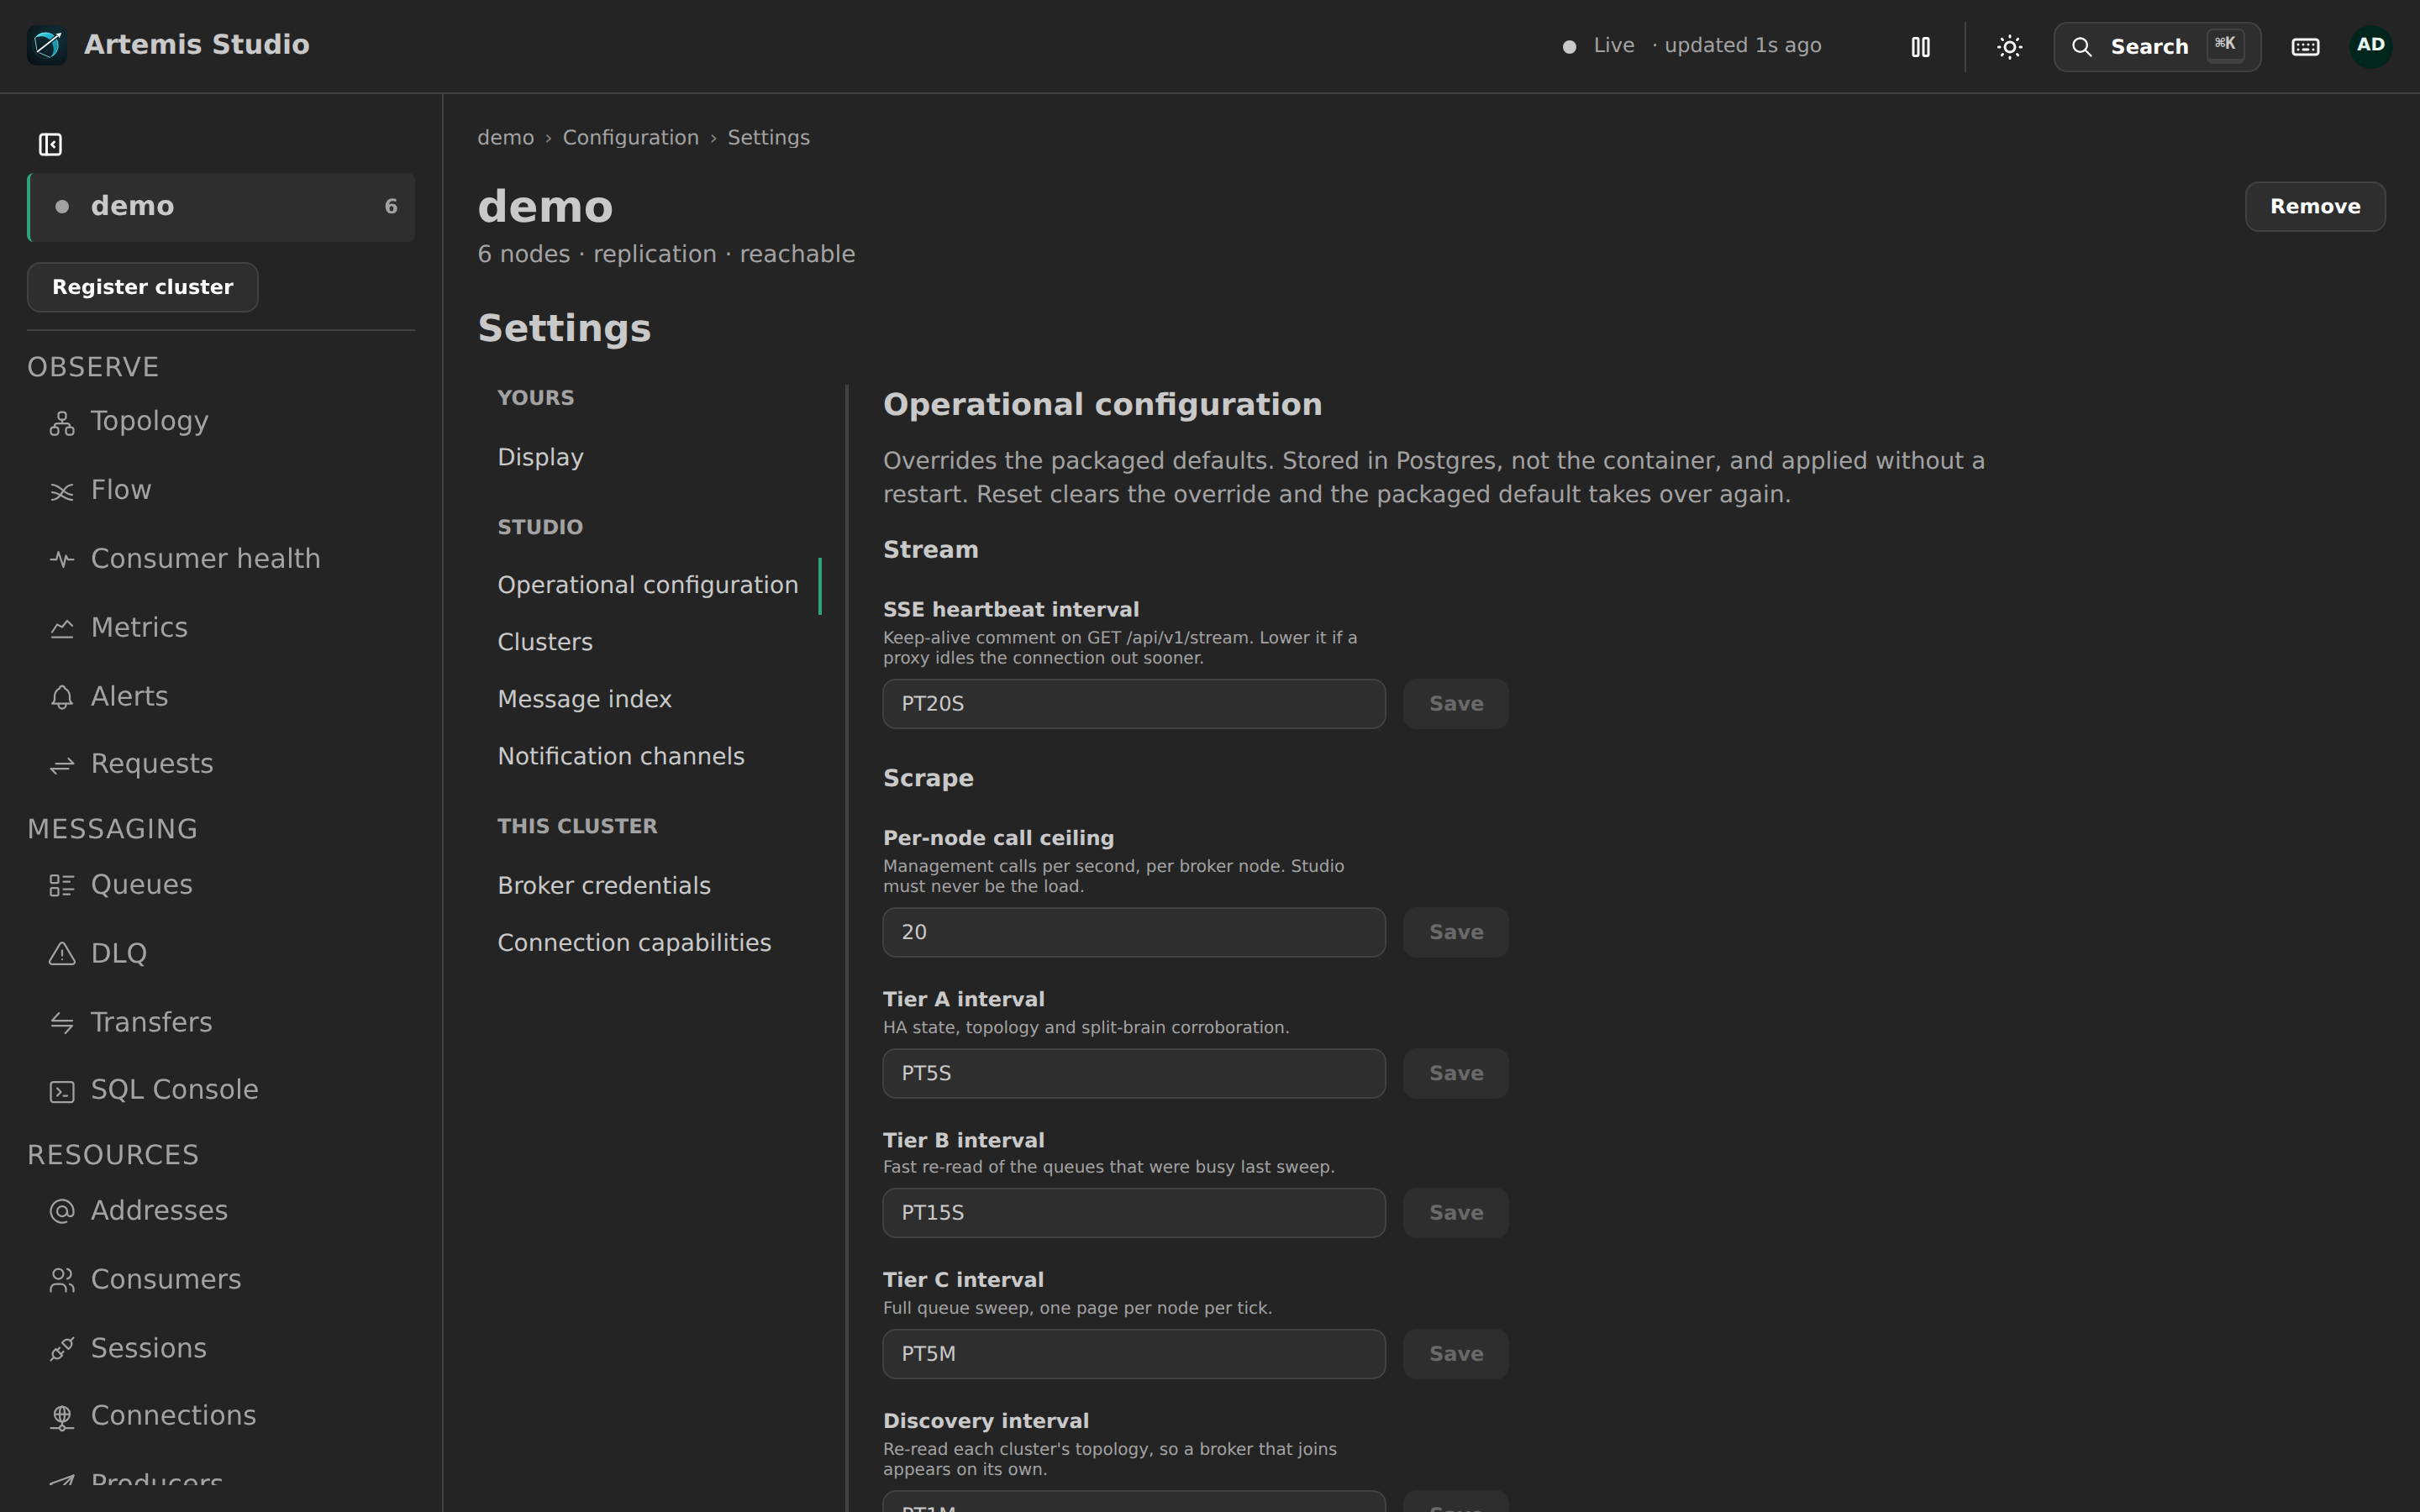Viewport: 2420px width, 1512px height.
Task: Edit Per-node call ceiling field
Action: pyautogui.click(x=1134, y=933)
